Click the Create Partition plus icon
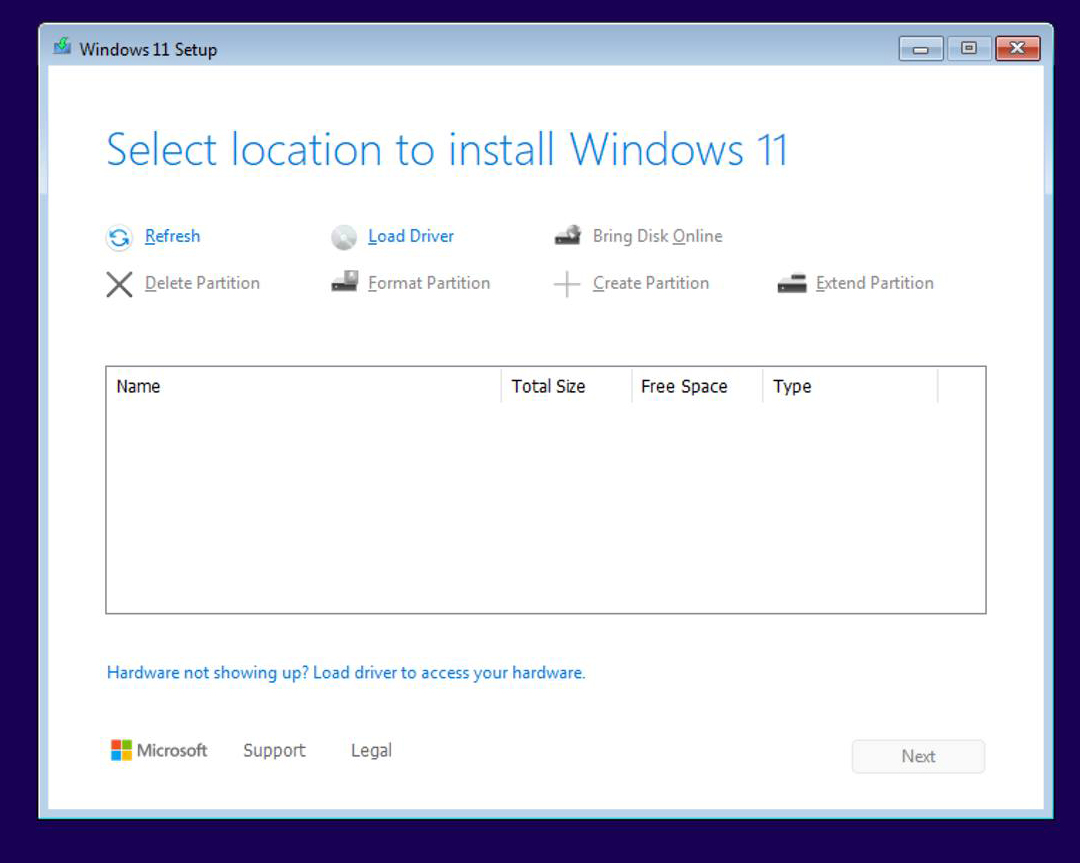Viewport: 1080px width, 863px height. point(567,283)
